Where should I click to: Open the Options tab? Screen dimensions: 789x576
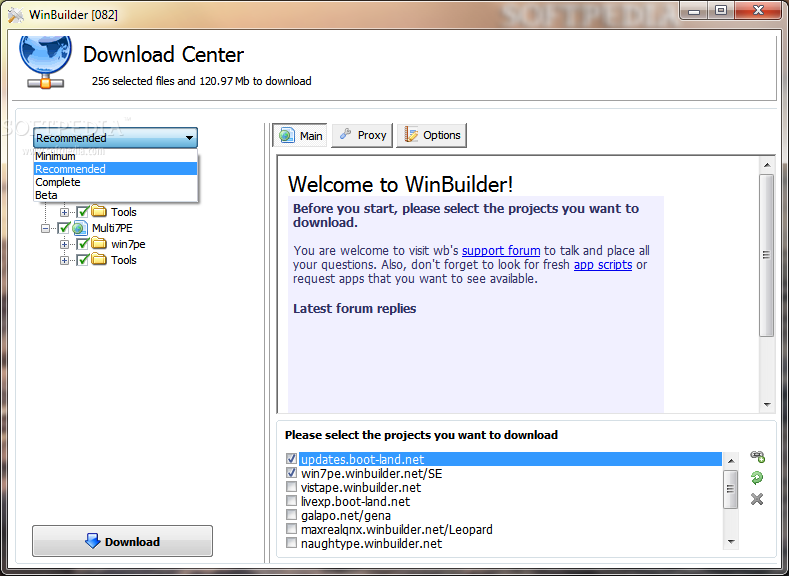pos(432,135)
